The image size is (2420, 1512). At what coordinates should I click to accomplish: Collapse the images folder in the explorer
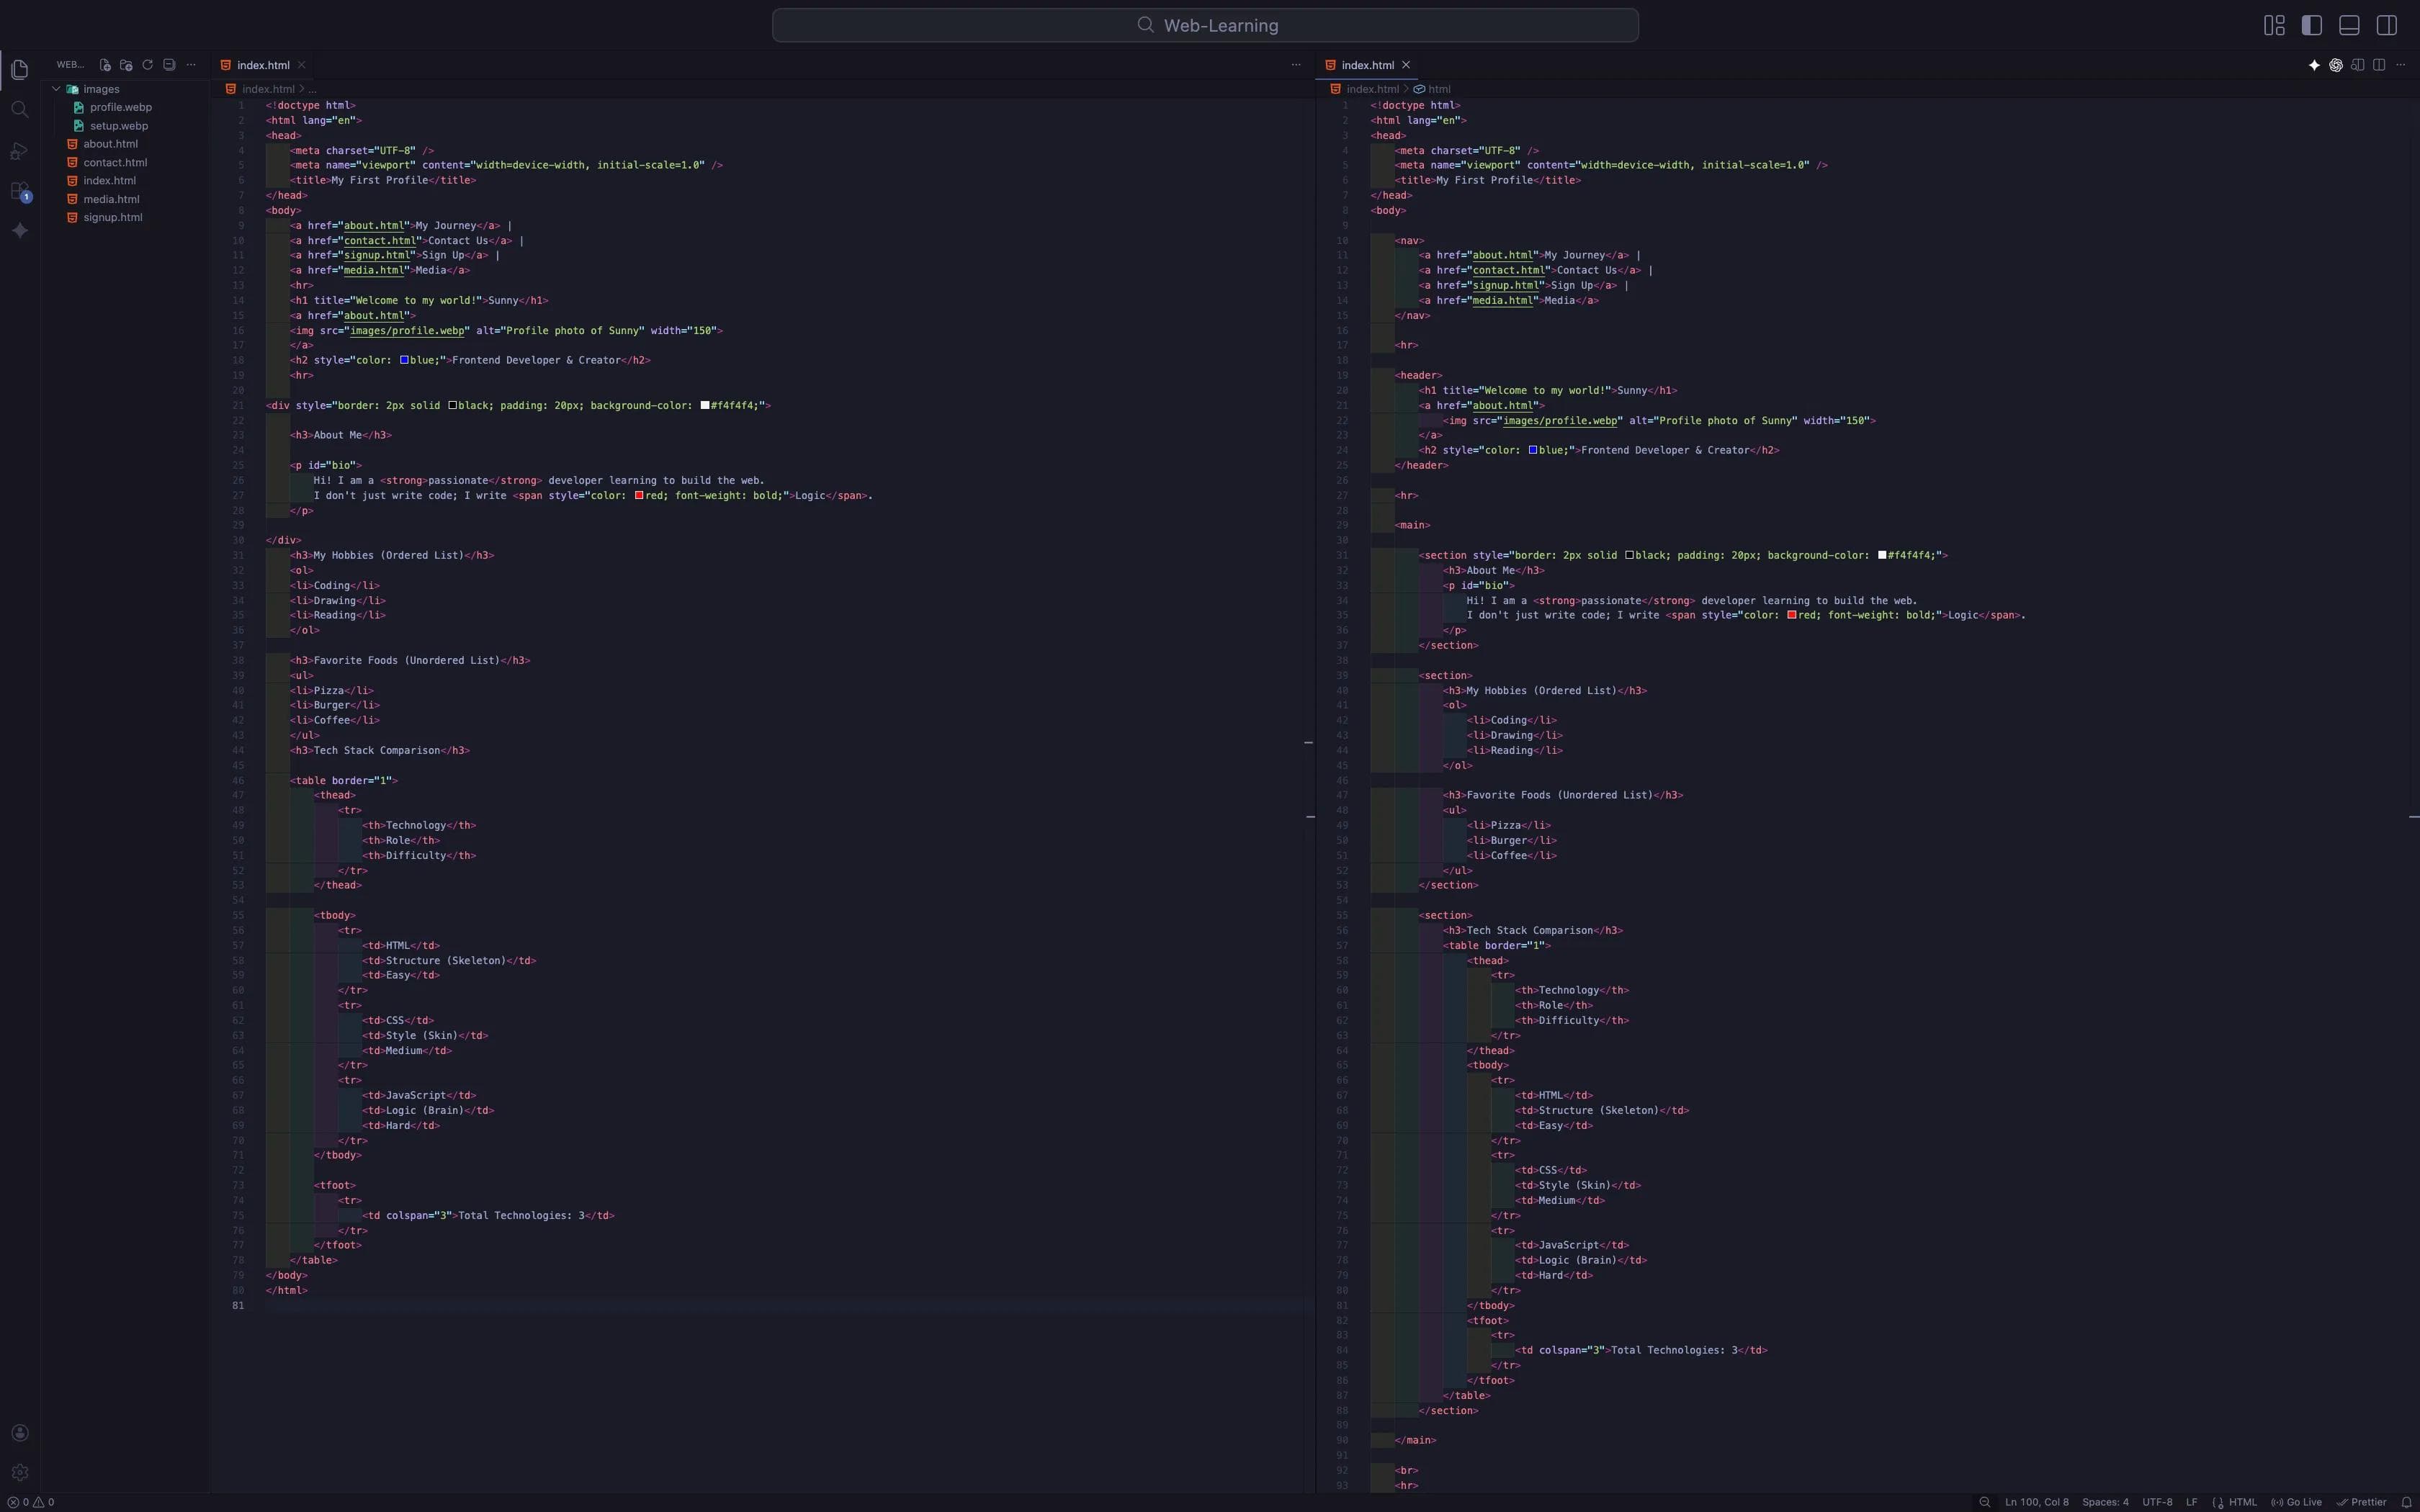(57, 89)
